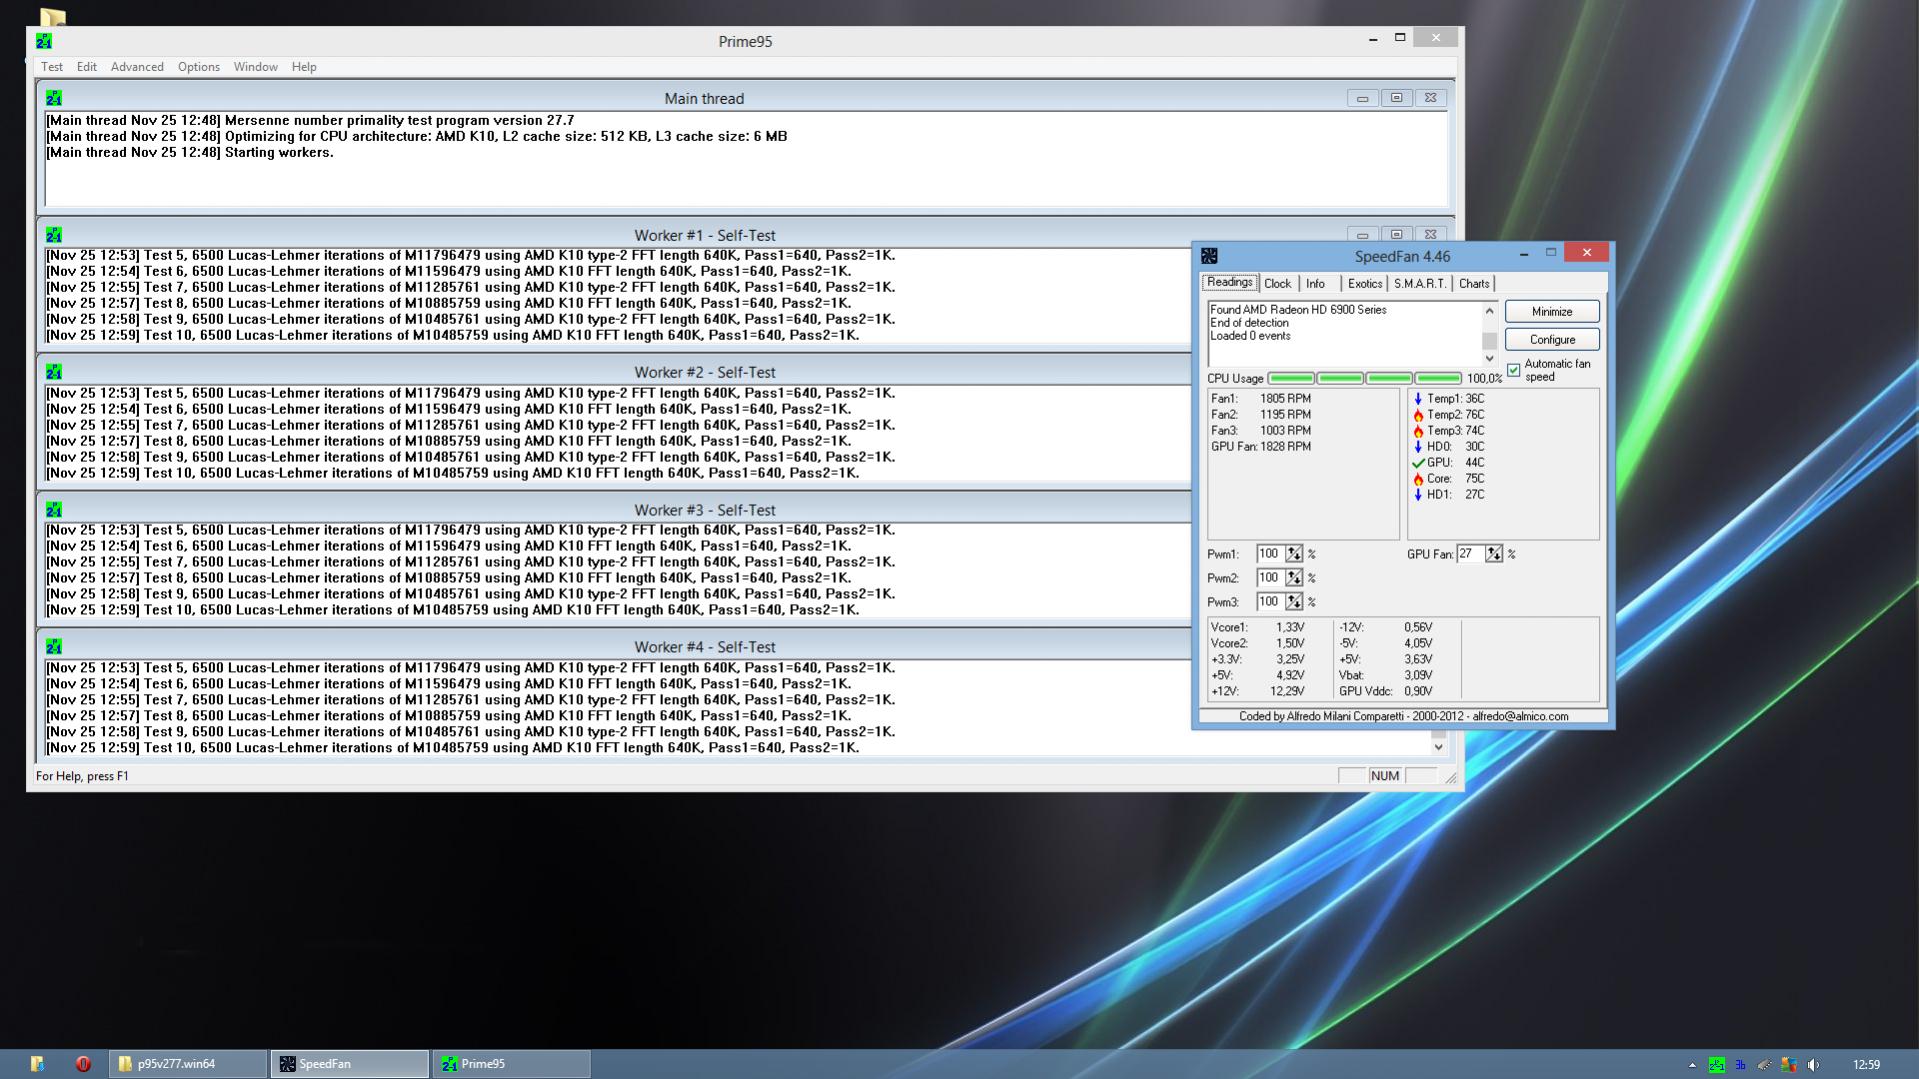Click the Configure button in SpeedFan
This screenshot has height=1079, width=1919.
pyautogui.click(x=1552, y=340)
